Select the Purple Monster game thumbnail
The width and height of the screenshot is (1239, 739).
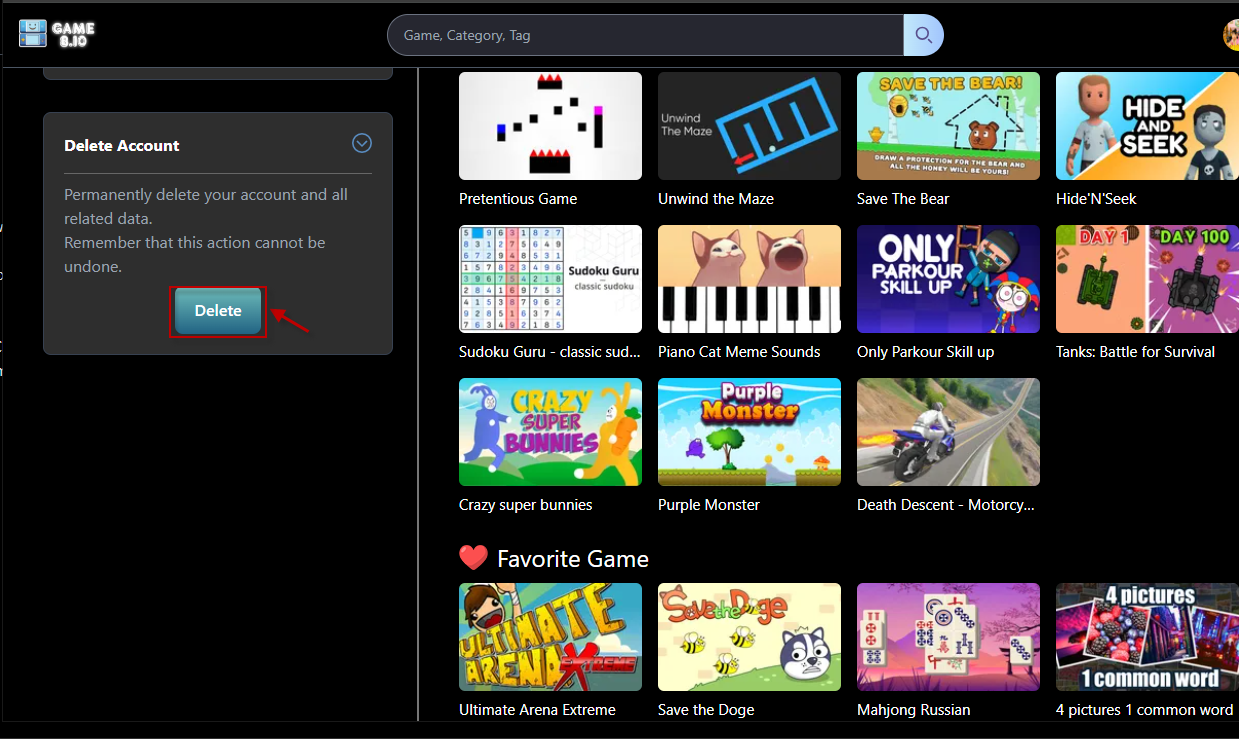point(749,432)
